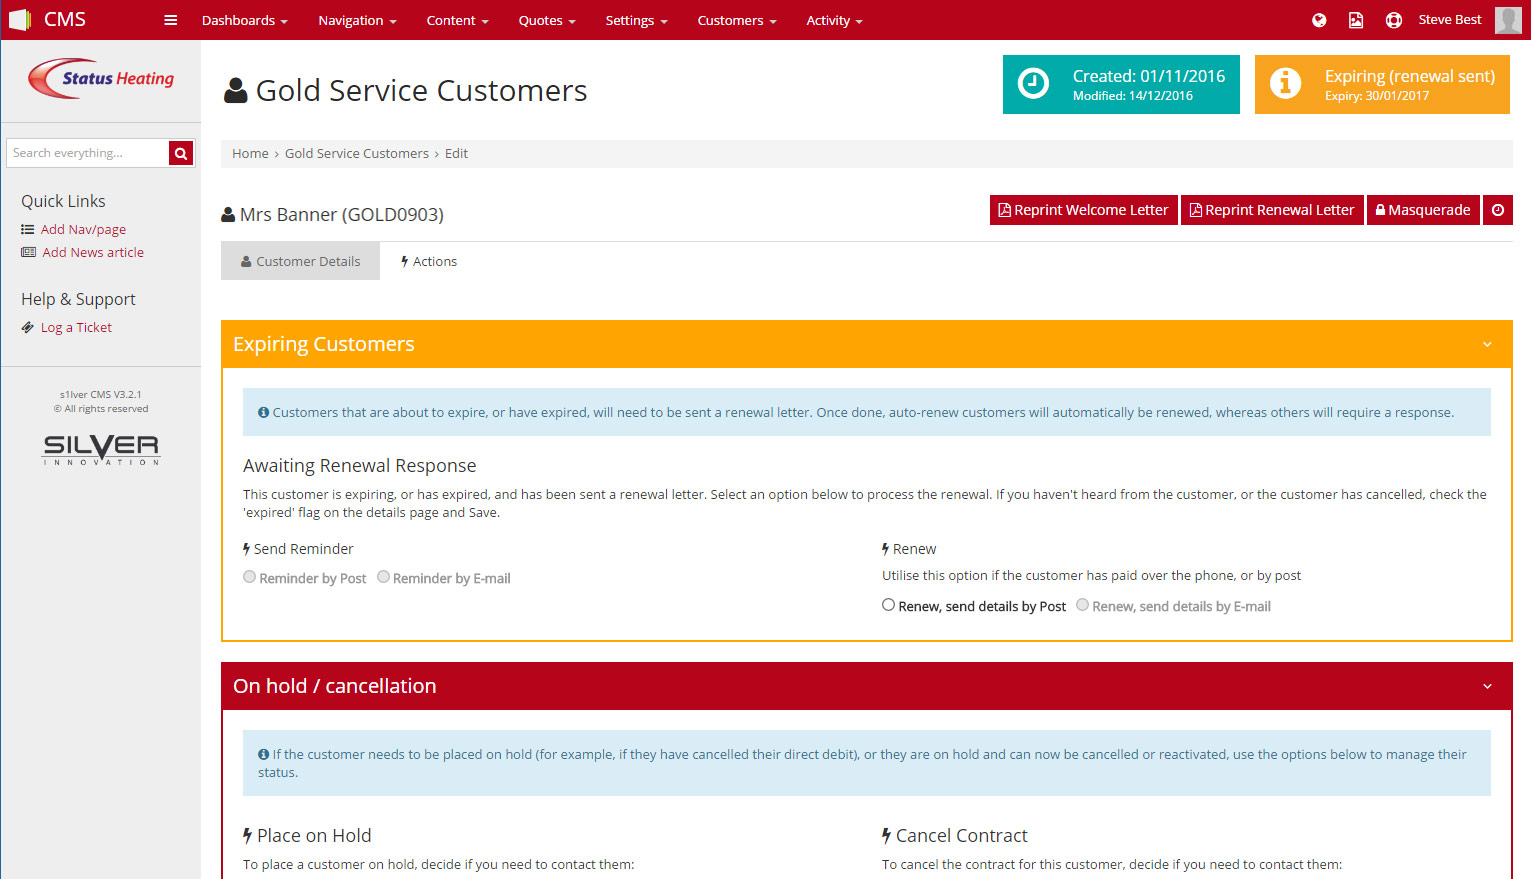Click the newspaper icon beside Add News article
Image resolution: width=1531 pixels, height=879 pixels.
pos(28,253)
